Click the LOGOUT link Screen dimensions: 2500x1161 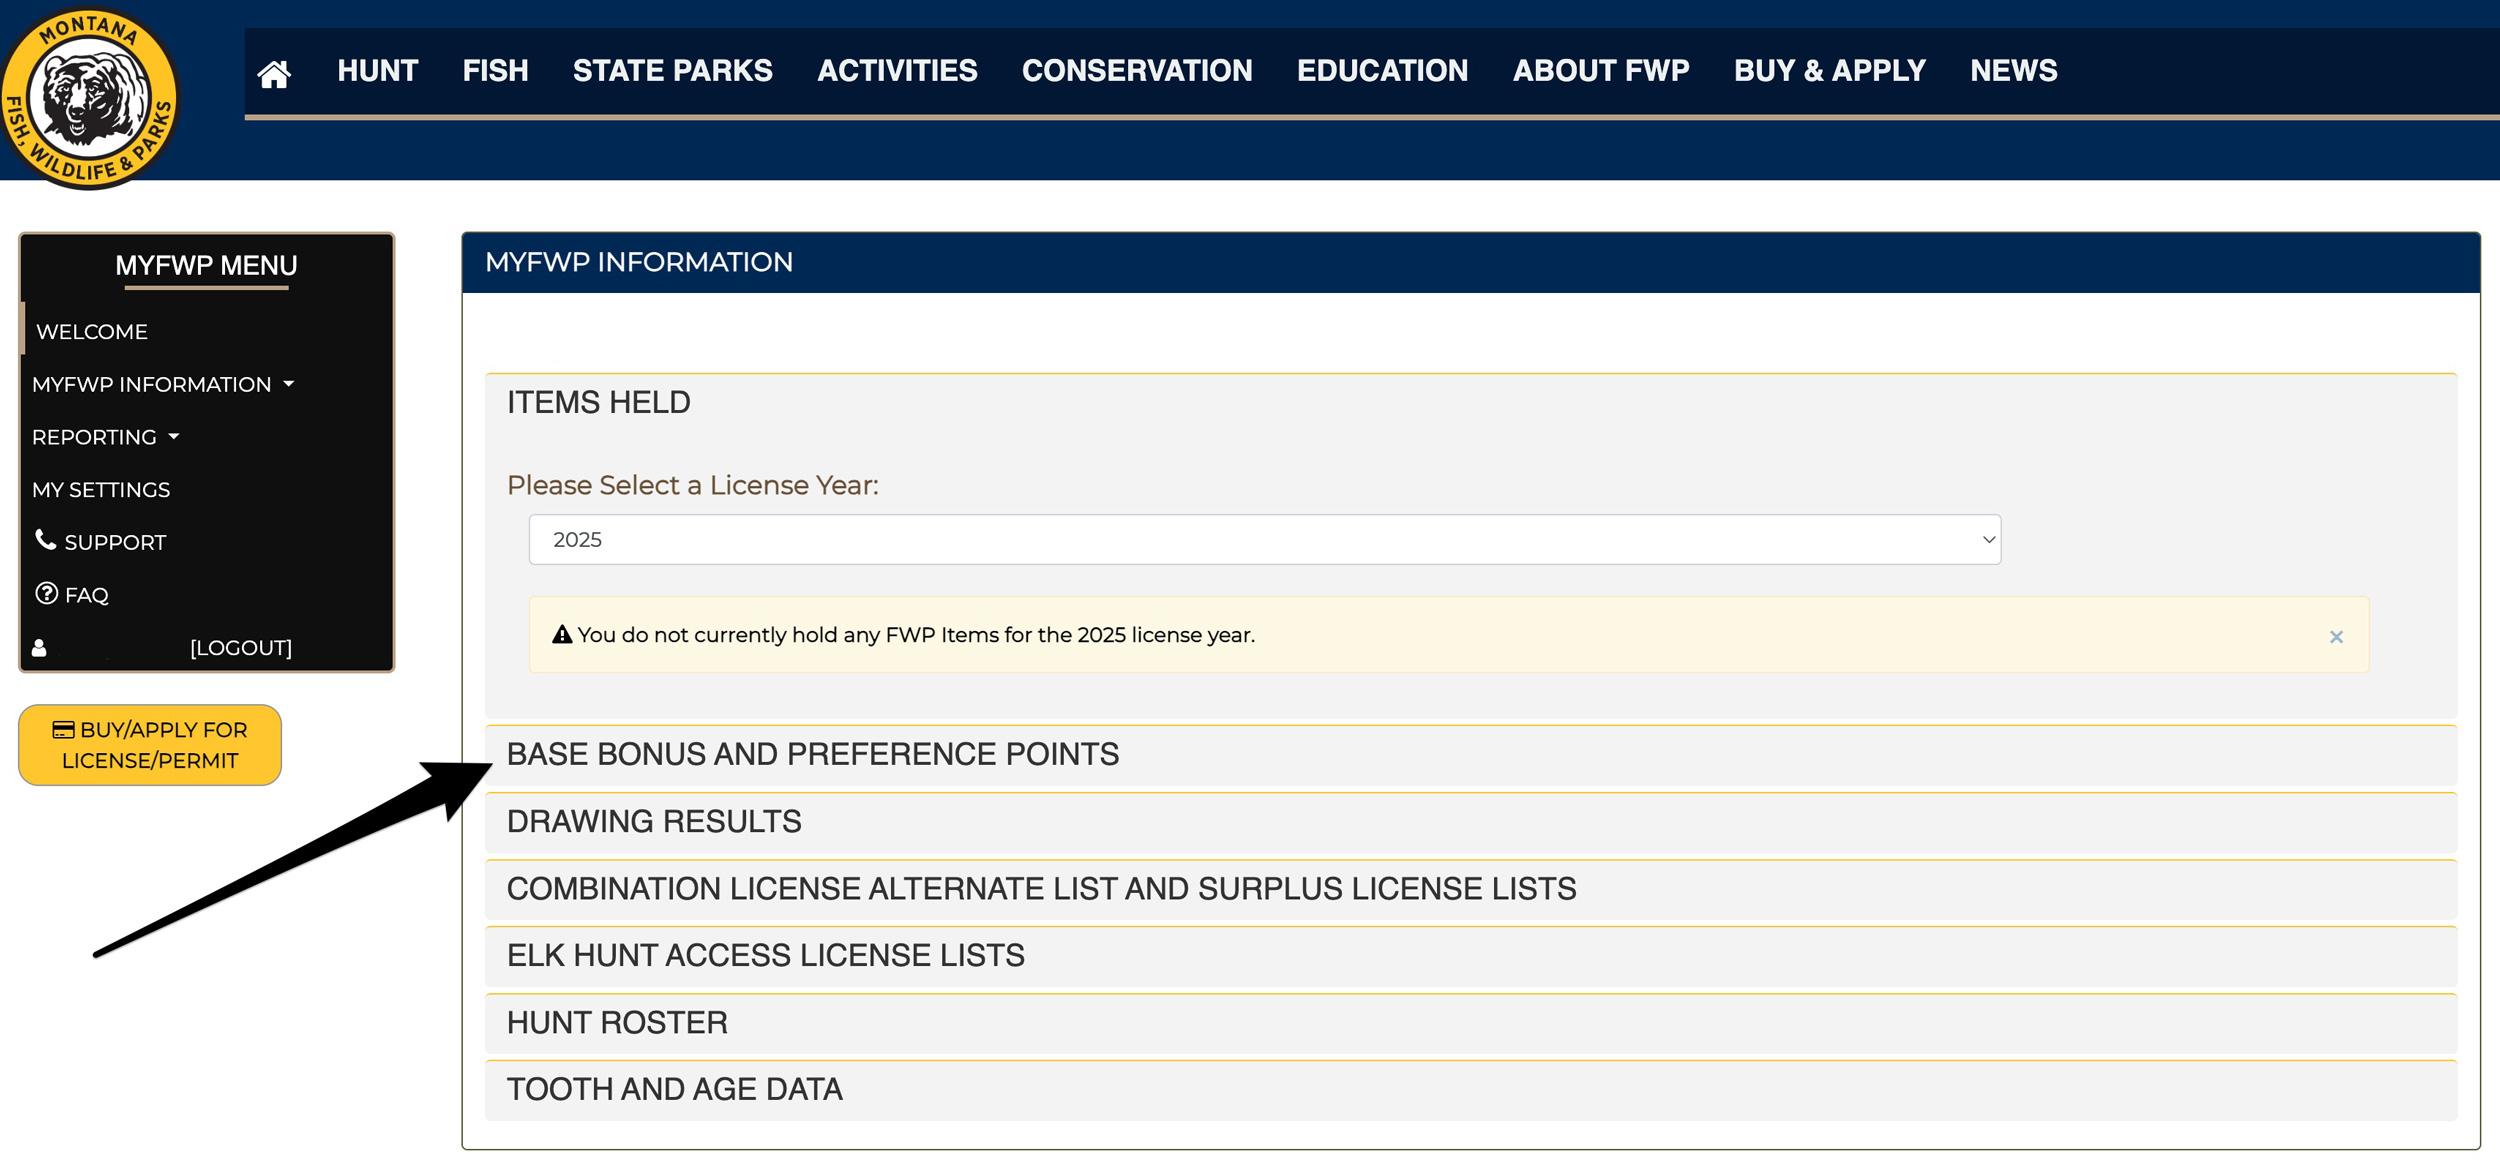240,648
